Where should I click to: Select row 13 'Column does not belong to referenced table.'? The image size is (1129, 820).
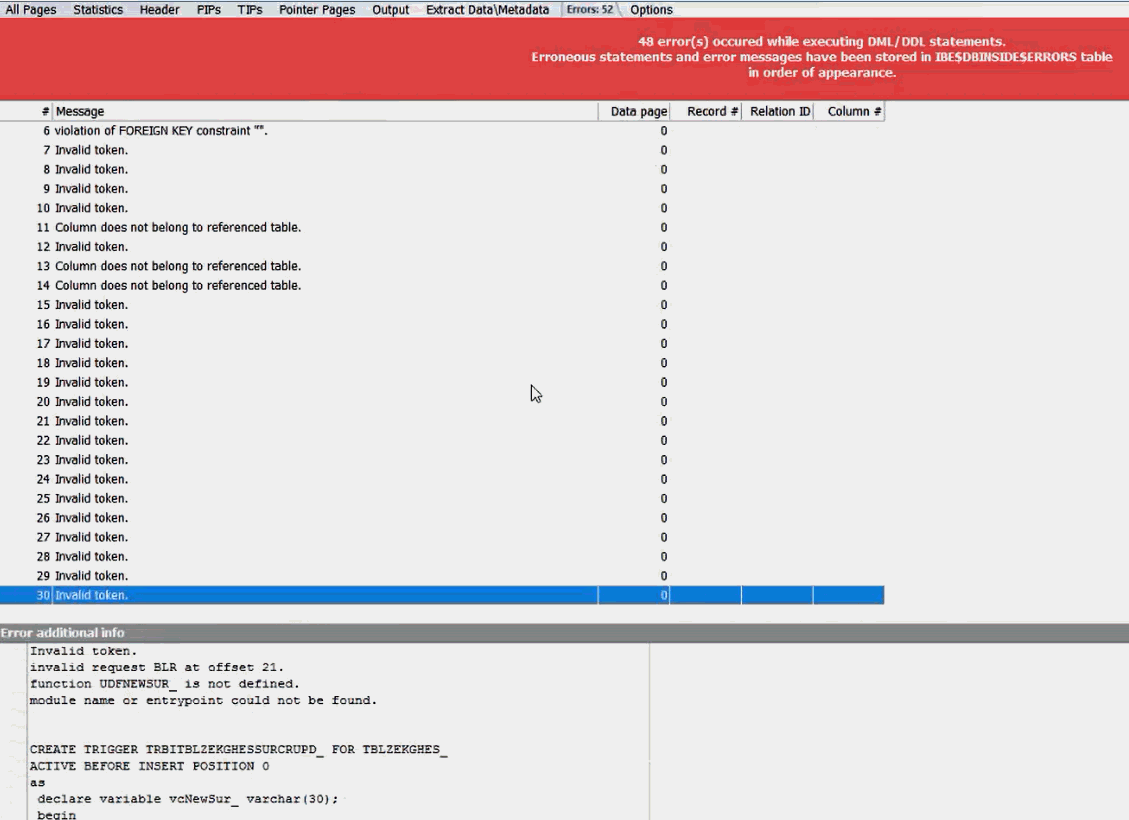pyautogui.click(x=442, y=266)
